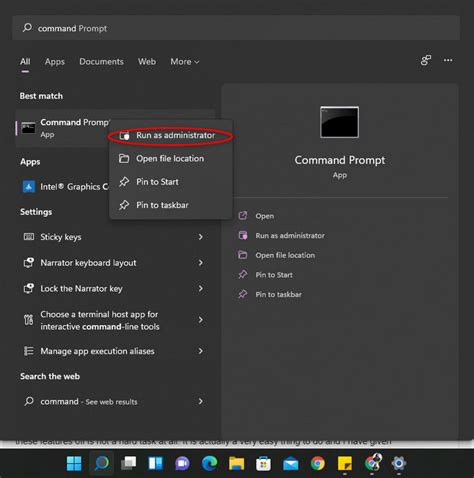Choose Run as administrator in context menu

(171, 135)
